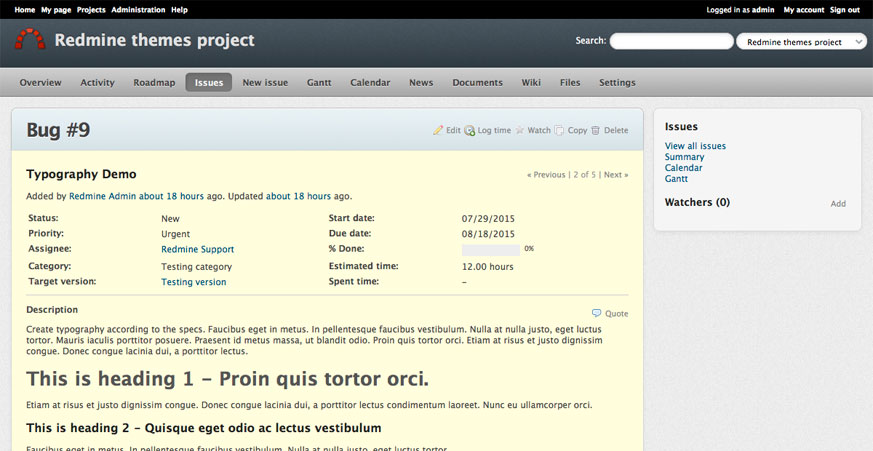This screenshot has height=451, width=873.
Task: Open View all issues in sidebar
Action: pyautogui.click(x=695, y=146)
